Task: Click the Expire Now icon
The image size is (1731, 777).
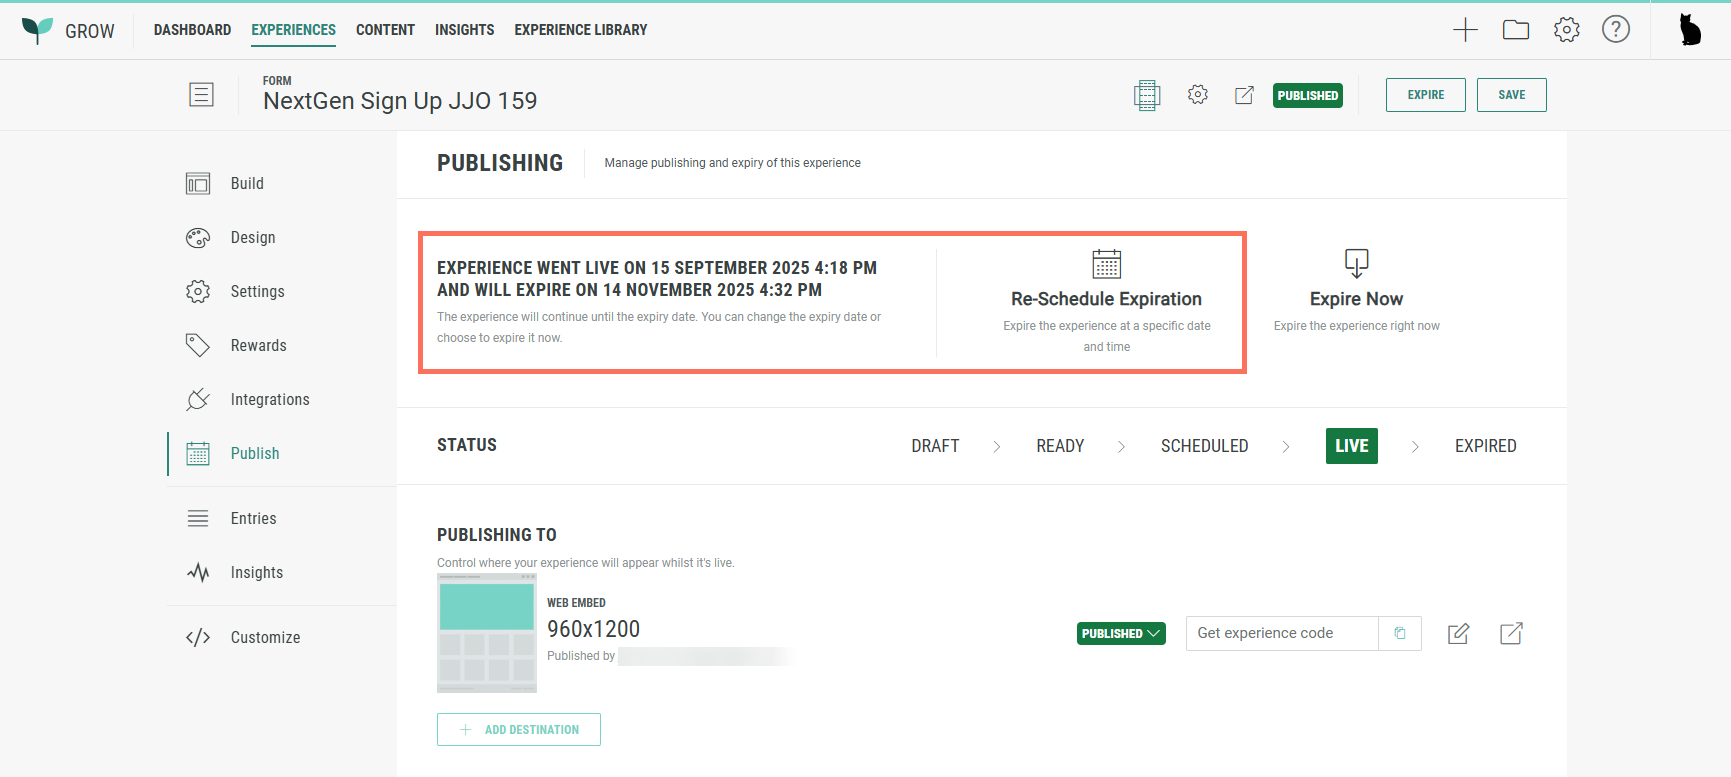Action: click(x=1356, y=264)
